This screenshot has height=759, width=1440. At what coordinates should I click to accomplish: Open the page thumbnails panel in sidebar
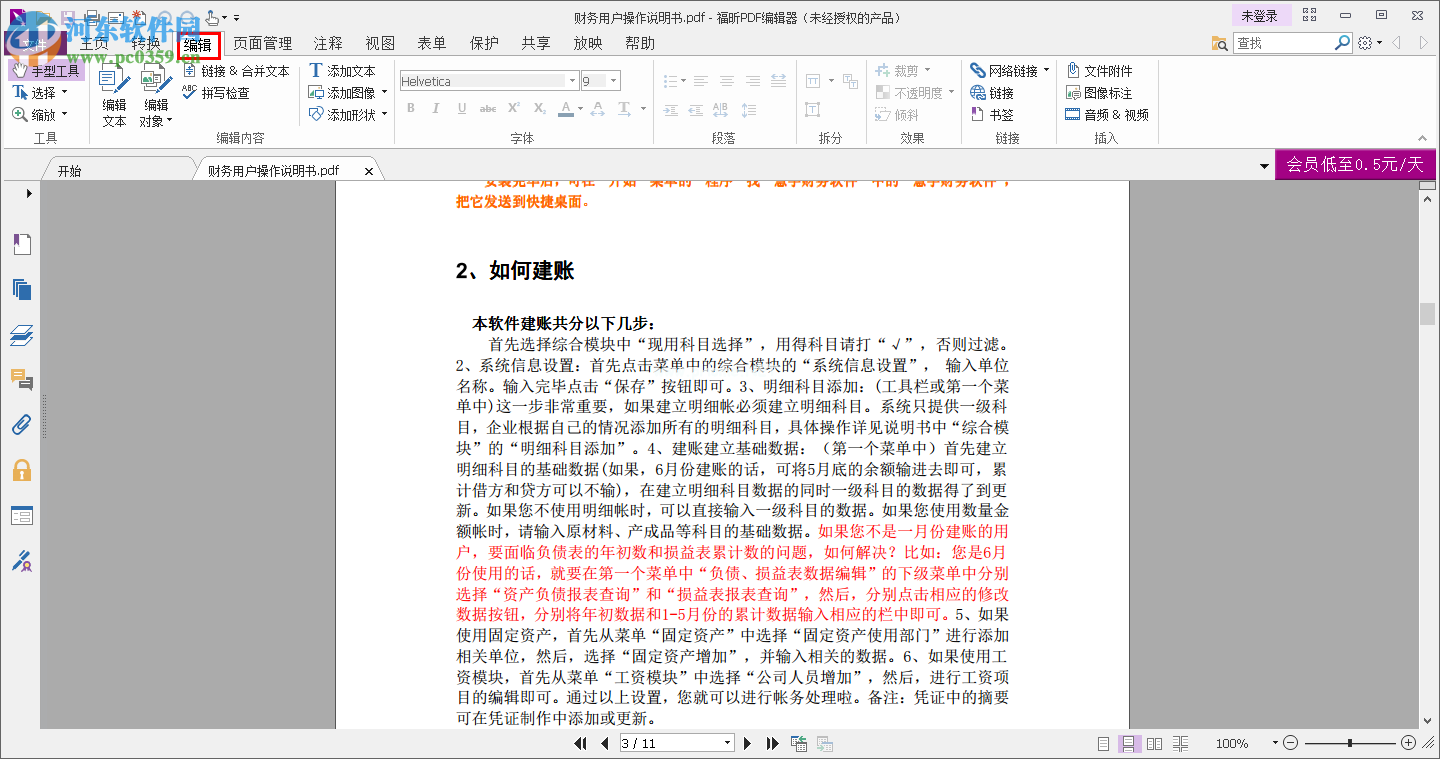click(21, 290)
